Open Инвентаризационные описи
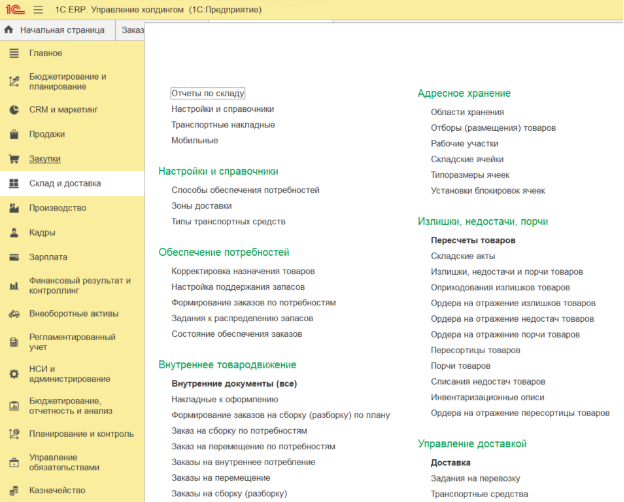Image resolution: width=624 pixels, height=502 pixels. point(488,397)
